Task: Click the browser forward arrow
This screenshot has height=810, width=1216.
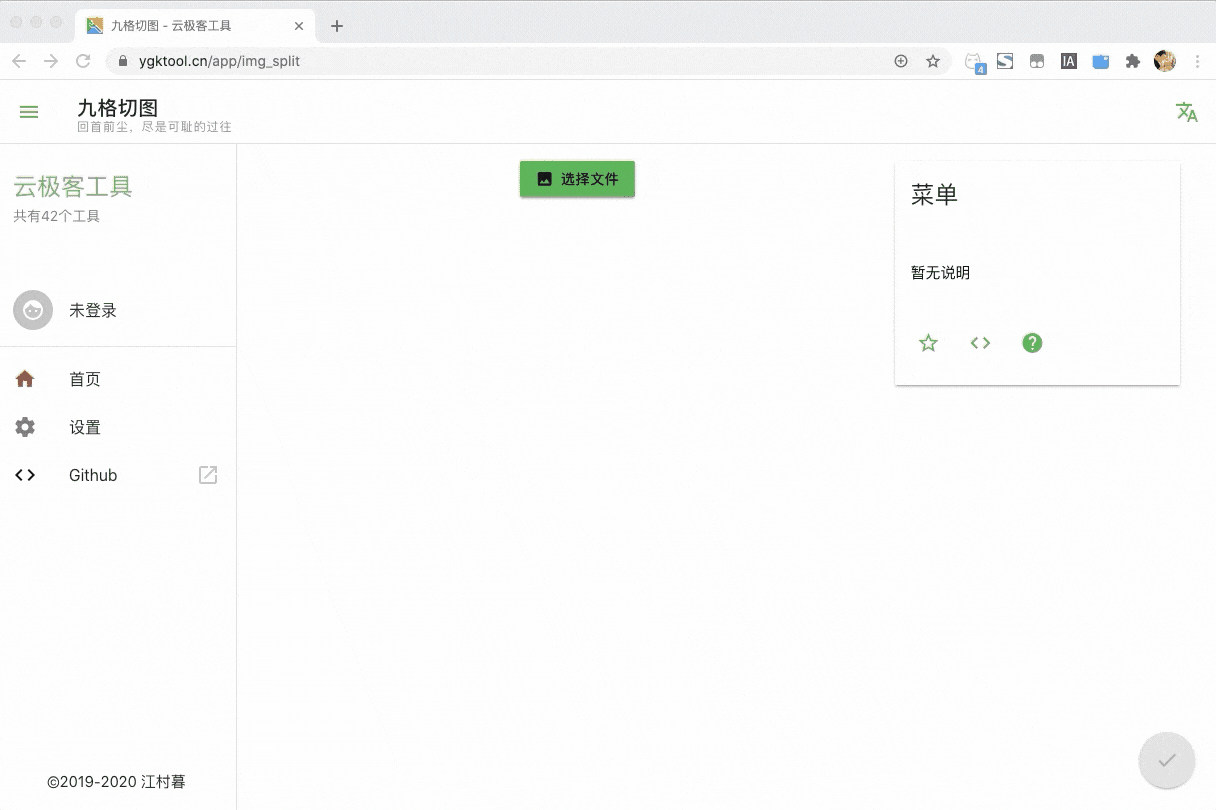Action: [51, 61]
